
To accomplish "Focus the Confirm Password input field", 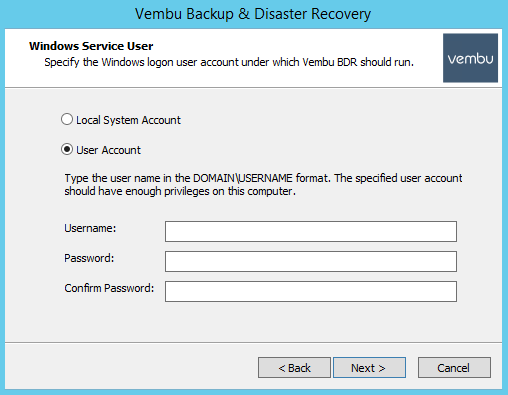I will [311, 291].
